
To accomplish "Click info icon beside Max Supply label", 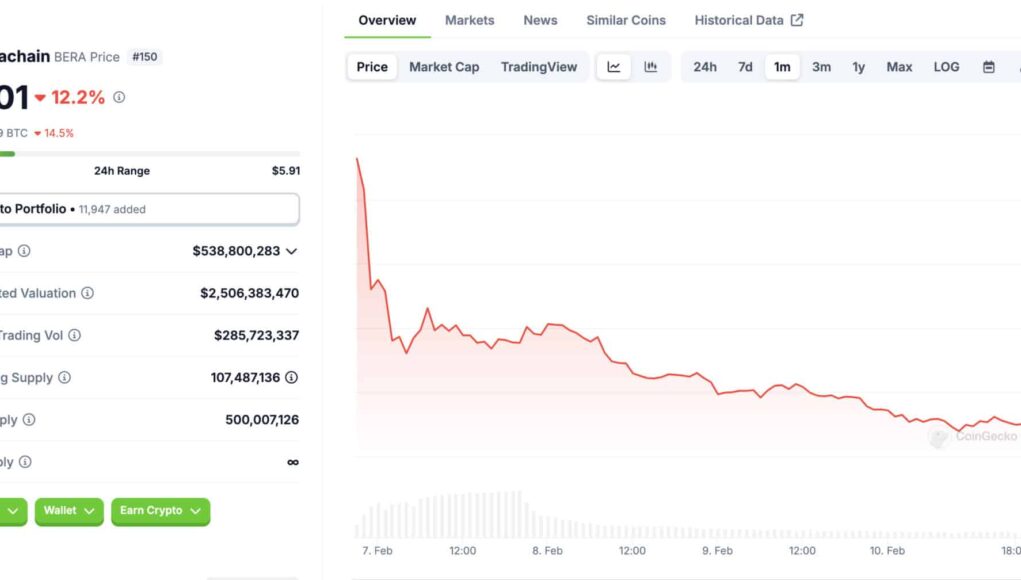I will pyautogui.click(x=25, y=462).
